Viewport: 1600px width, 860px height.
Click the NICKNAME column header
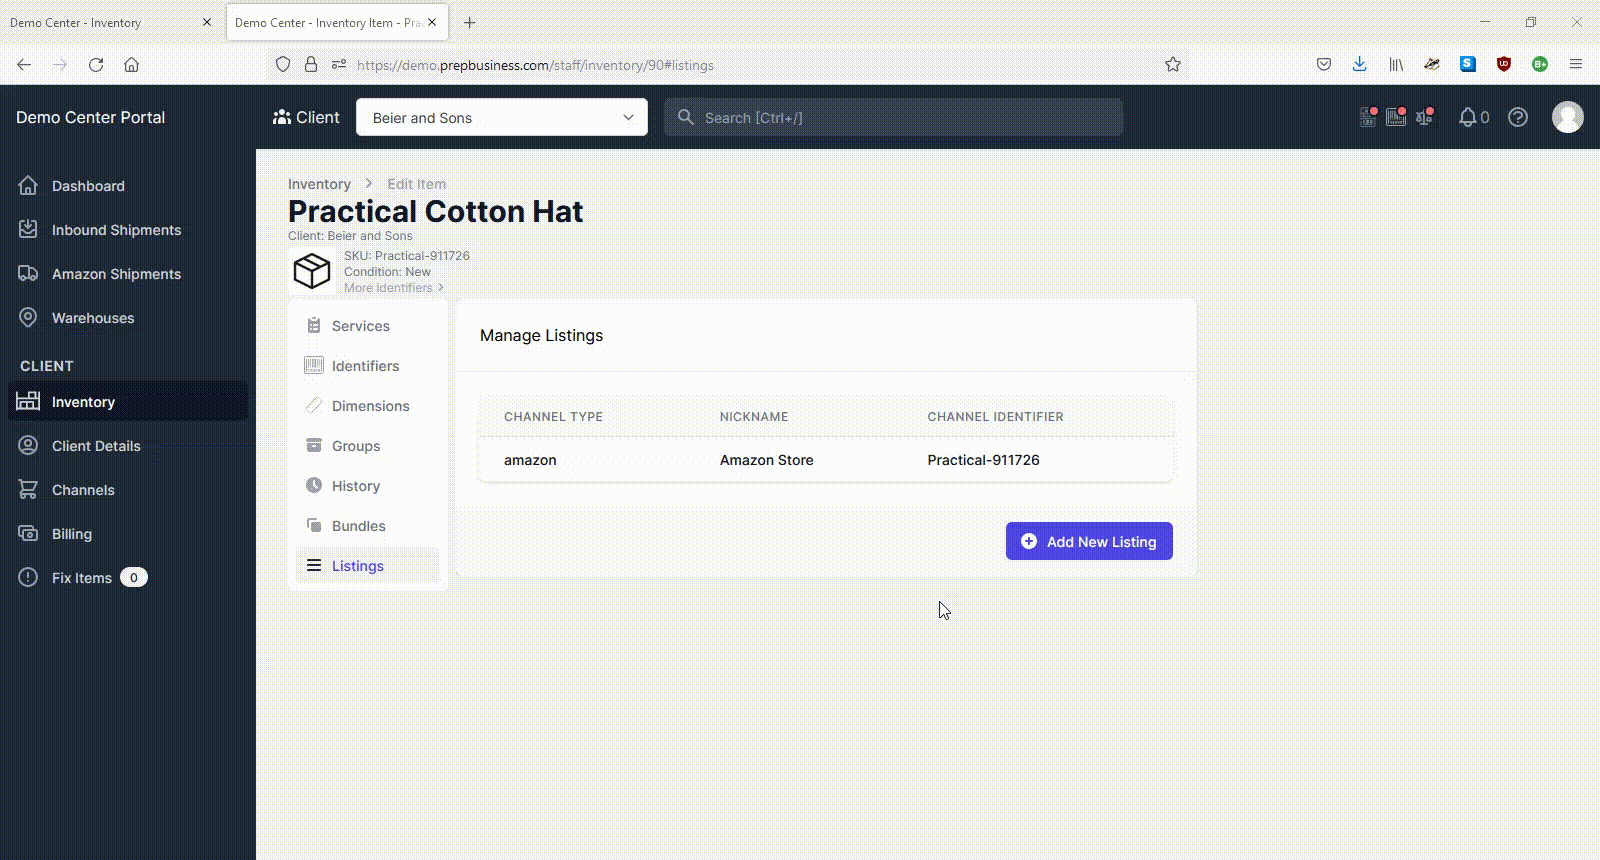[754, 416]
